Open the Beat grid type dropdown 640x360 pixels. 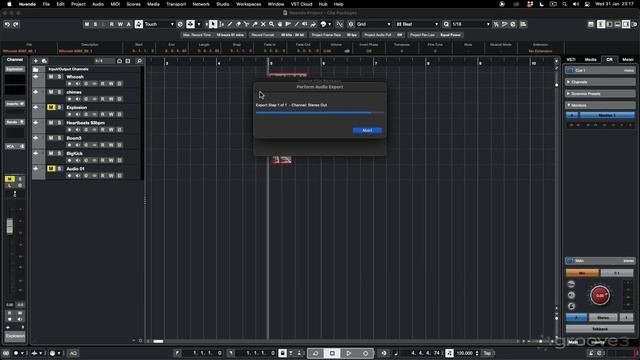pos(417,24)
